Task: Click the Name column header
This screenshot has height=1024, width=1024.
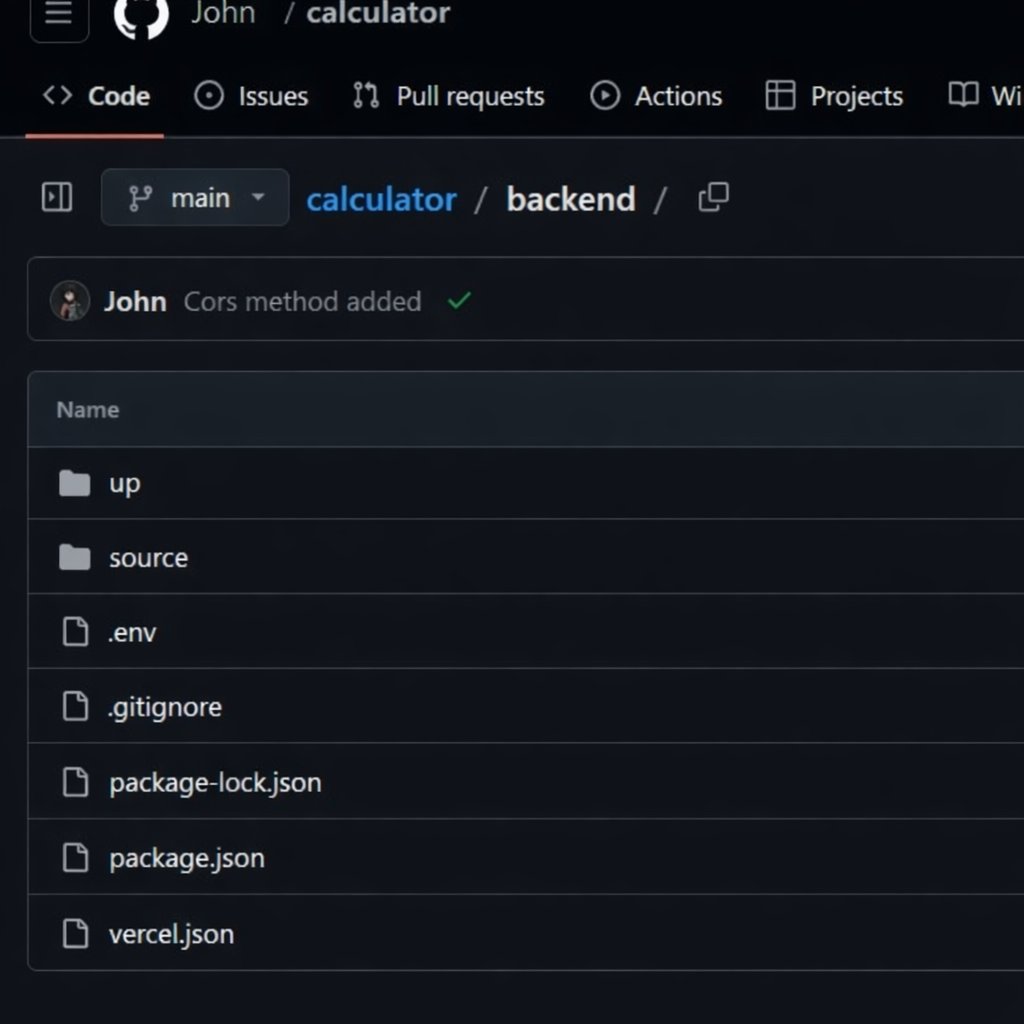Action: pyautogui.click(x=88, y=409)
